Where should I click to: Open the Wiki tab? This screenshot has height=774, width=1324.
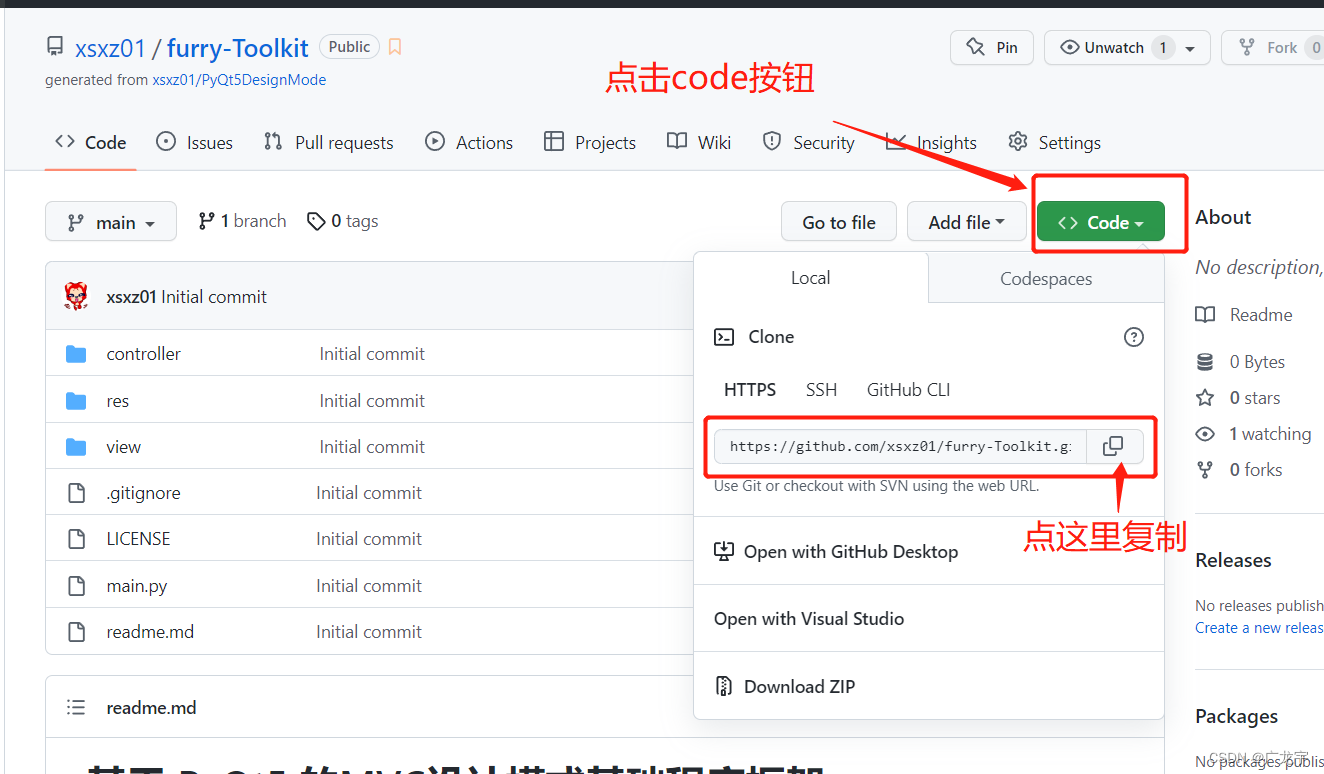(x=700, y=143)
